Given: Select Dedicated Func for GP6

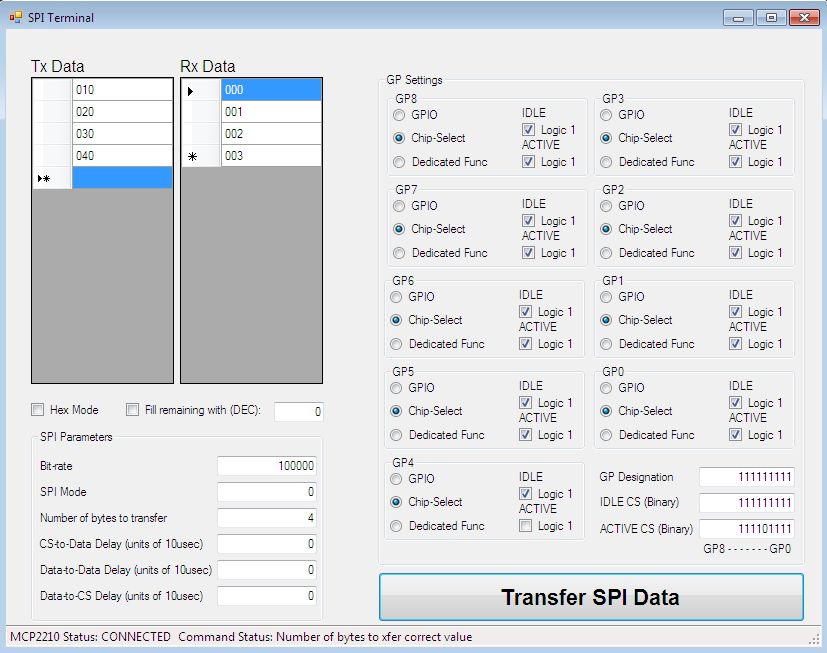Looking at the screenshot, I should [x=396, y=344].
